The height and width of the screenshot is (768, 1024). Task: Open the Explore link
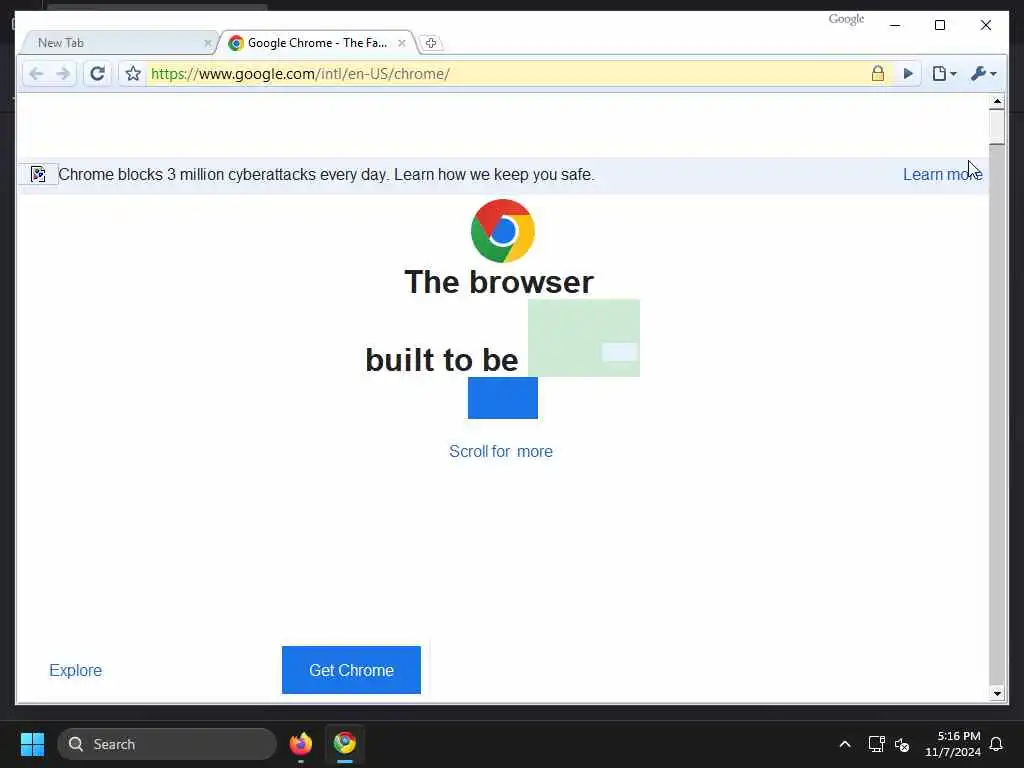76,671
